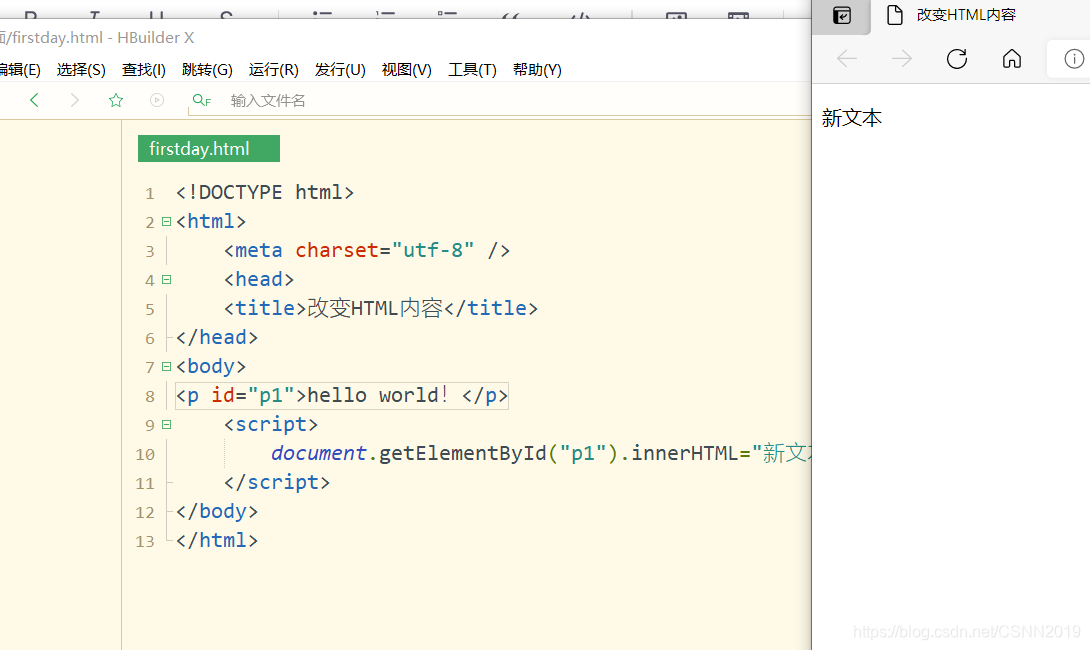Open the 编辑(E) menu
The height and width of the screenshot is (650, 1090).
click(x=20, y=70)
